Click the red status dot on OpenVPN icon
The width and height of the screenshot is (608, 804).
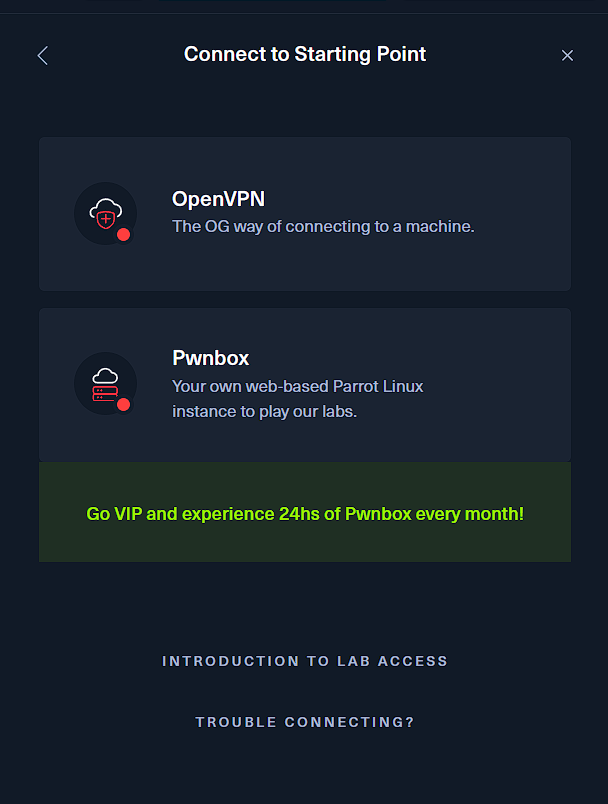(x=124, y=235)
